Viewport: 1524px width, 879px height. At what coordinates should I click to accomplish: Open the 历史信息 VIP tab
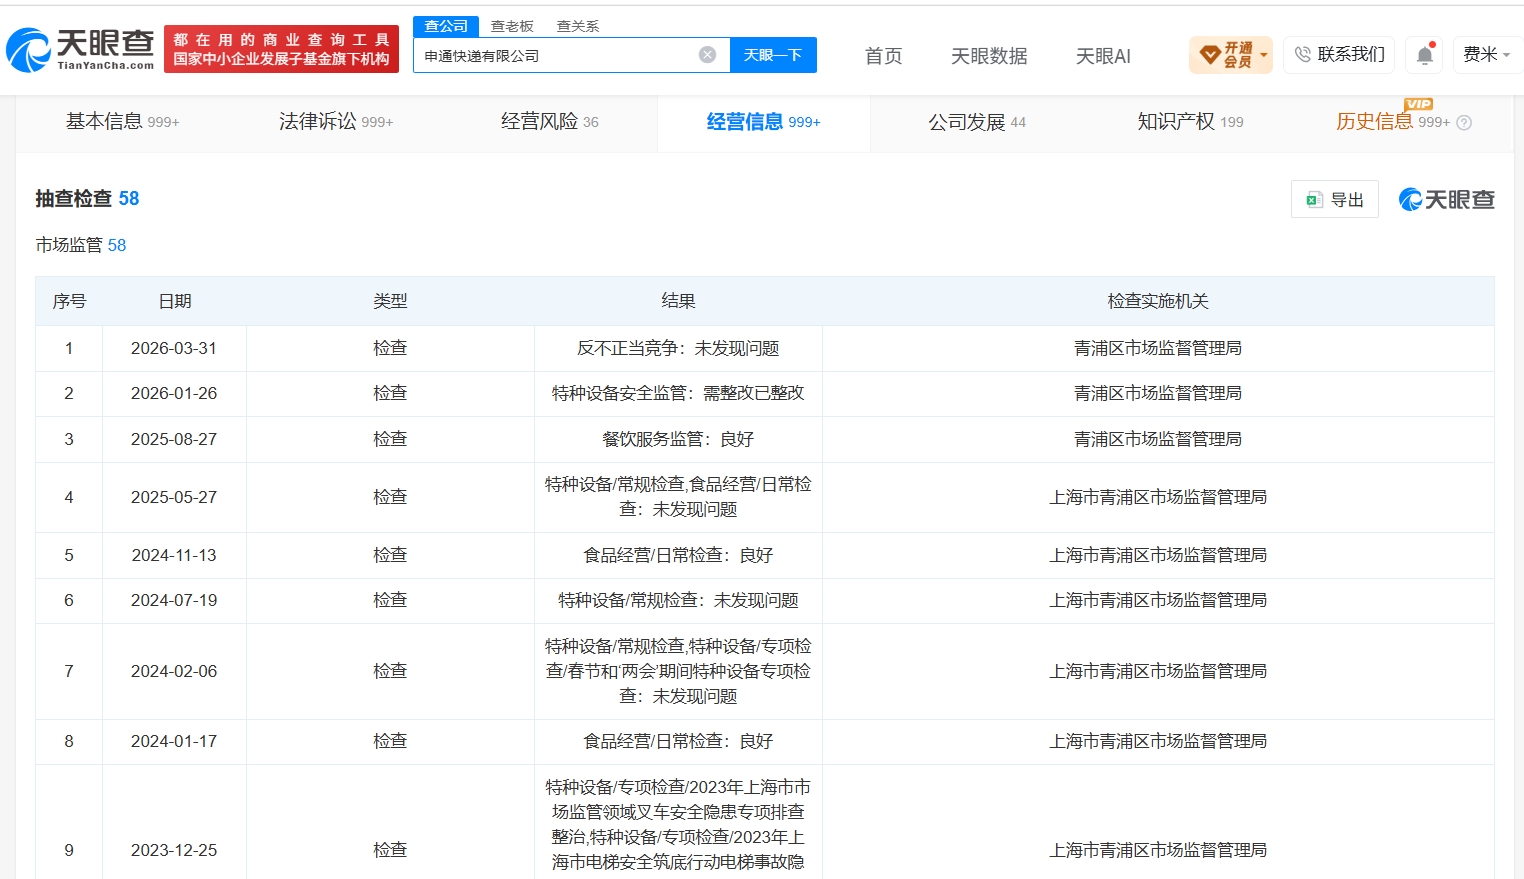coord(1393,122)
